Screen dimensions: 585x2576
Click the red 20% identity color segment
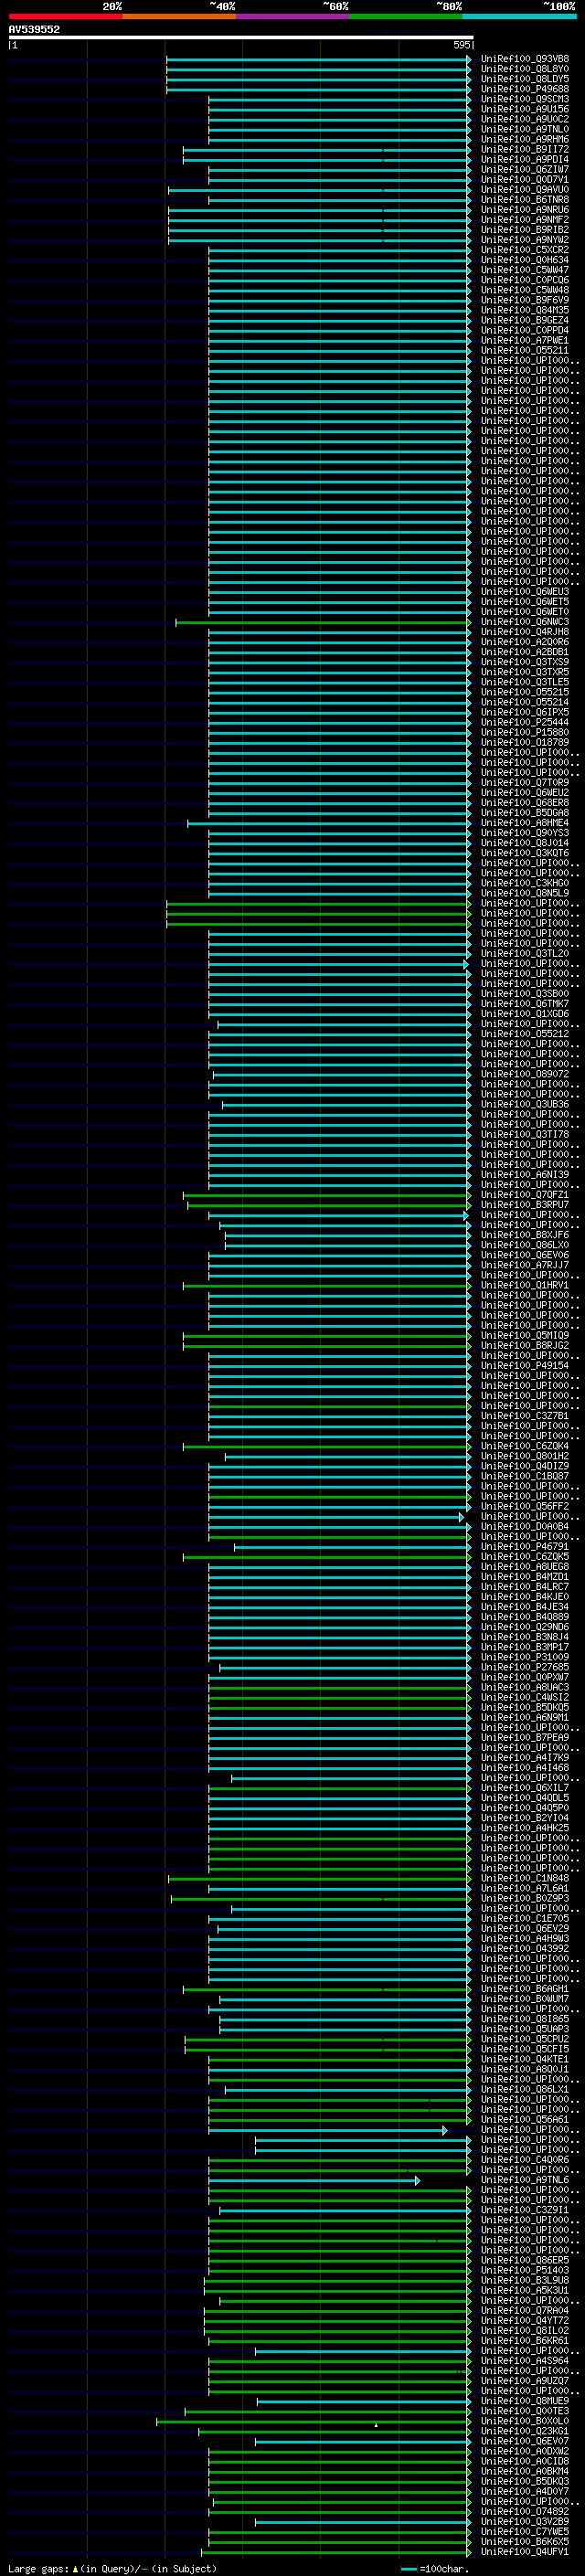[x=65, y=16]
